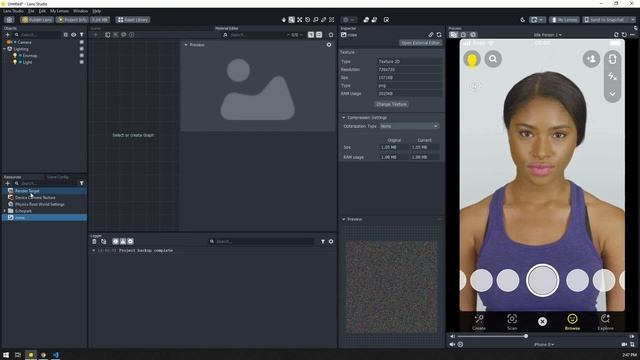Toggle the Envmap object checkbox
Screen dimensions: 640x360
tap(82, 56)
